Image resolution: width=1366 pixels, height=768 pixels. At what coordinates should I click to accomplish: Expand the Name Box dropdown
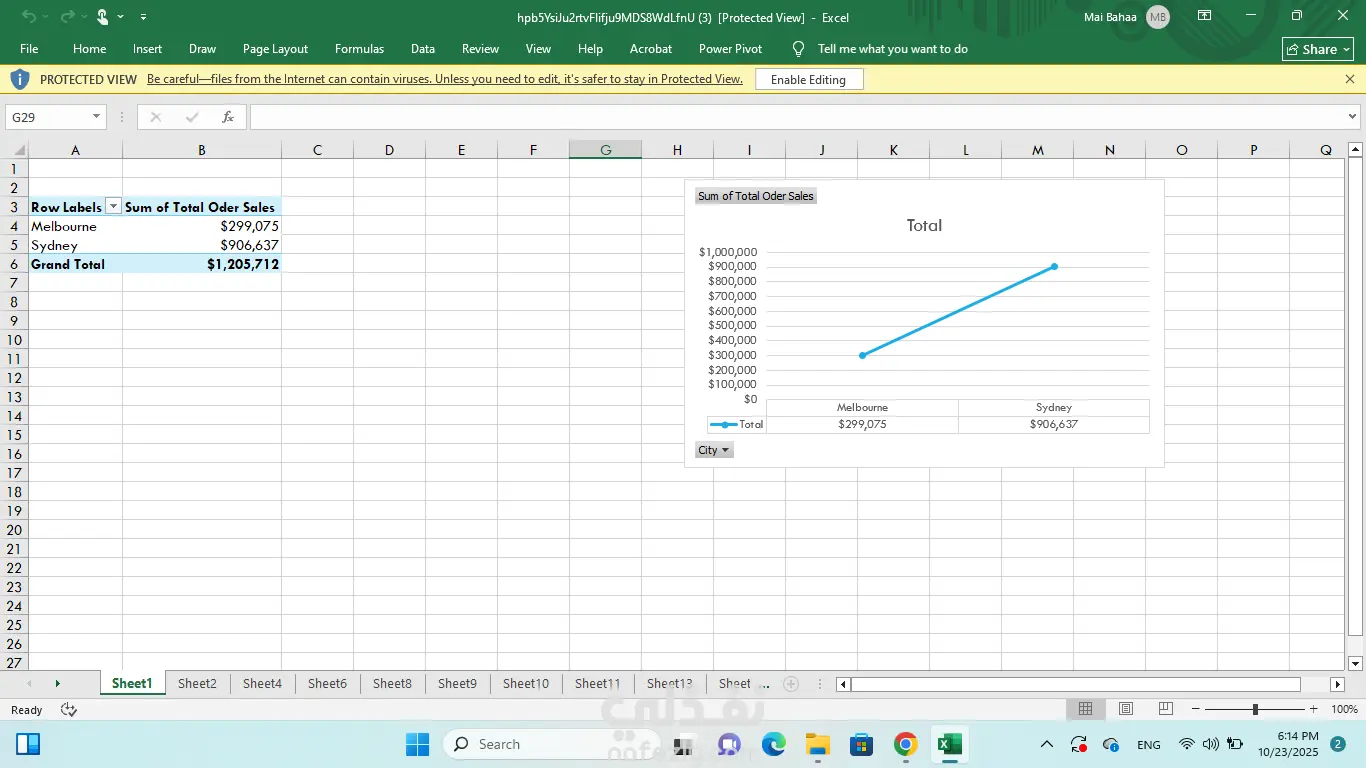97,117
